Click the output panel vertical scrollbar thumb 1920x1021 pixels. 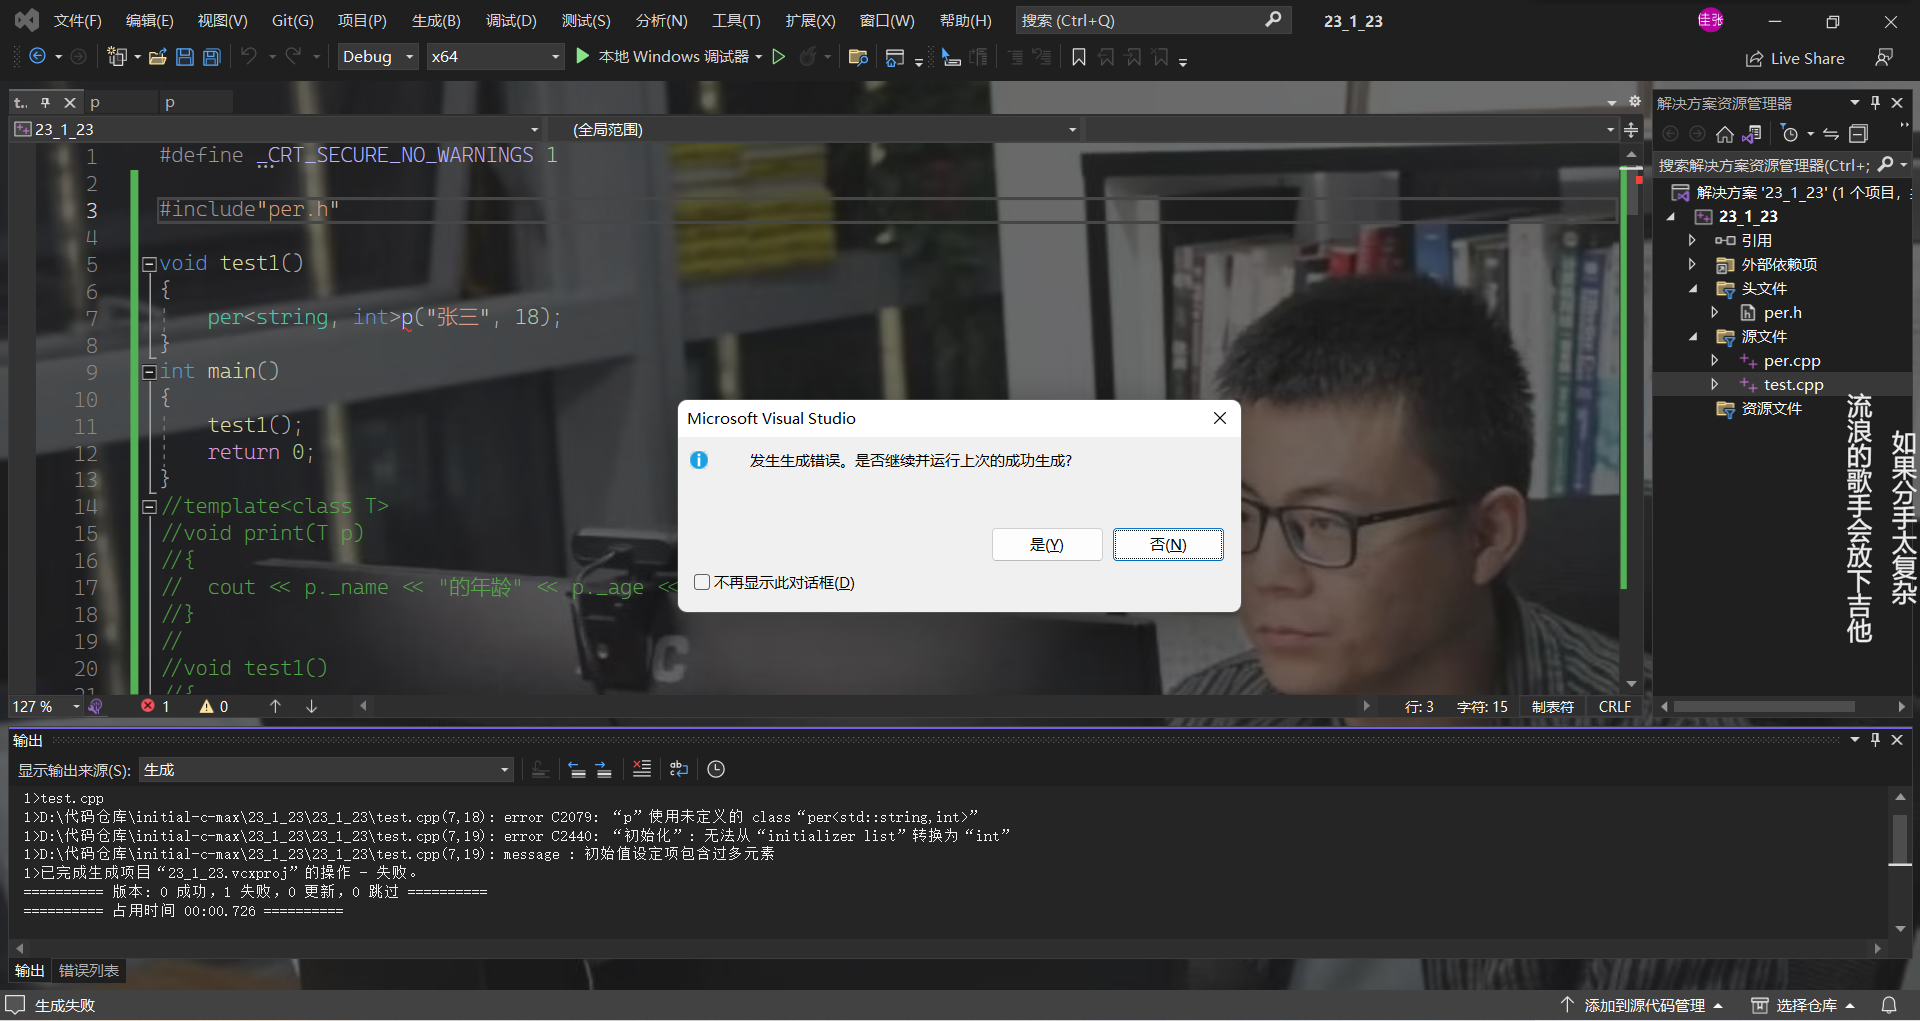point(1900,838)
